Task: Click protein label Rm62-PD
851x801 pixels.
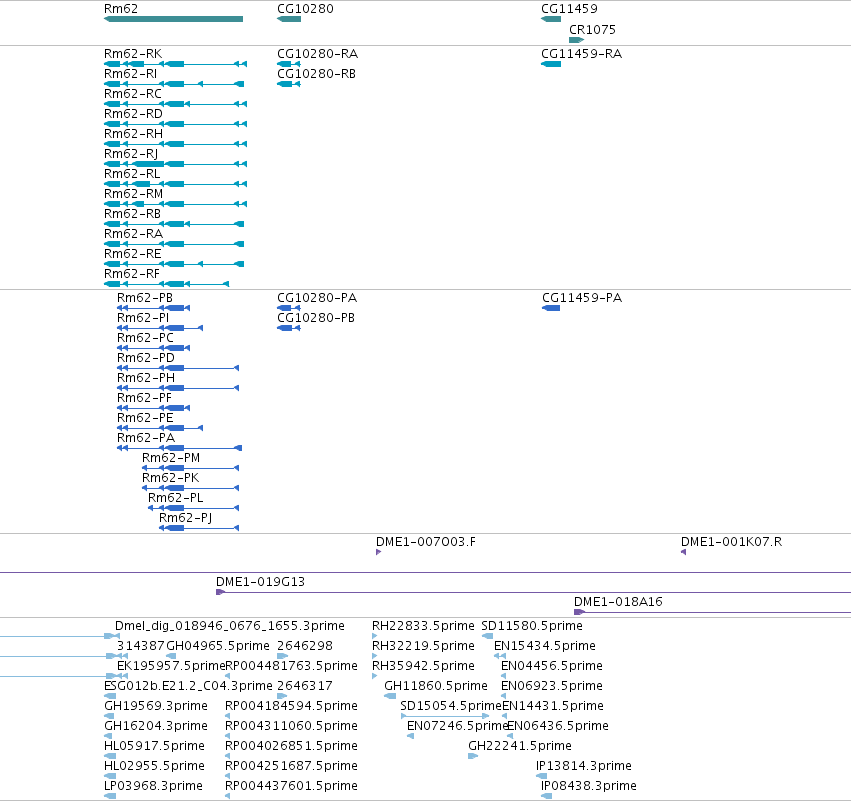Action: pyautogui.click(x=145, y=358)
